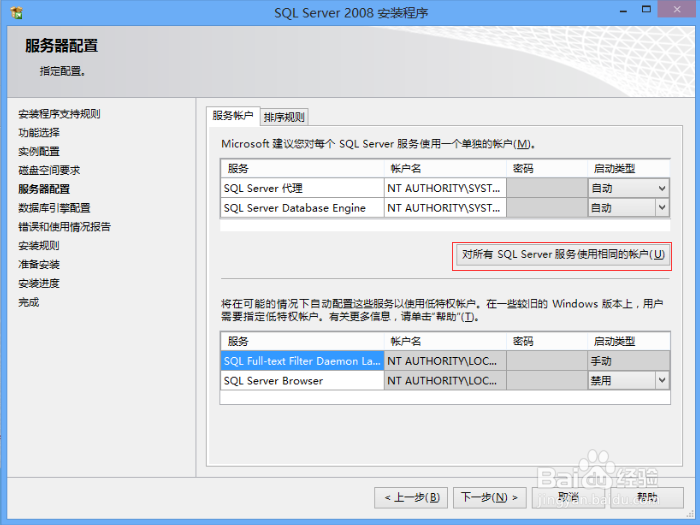Maximize the SQL Server 2008 setup window
Viewport: 700px width, 525px height.
[x=646, y=9]
